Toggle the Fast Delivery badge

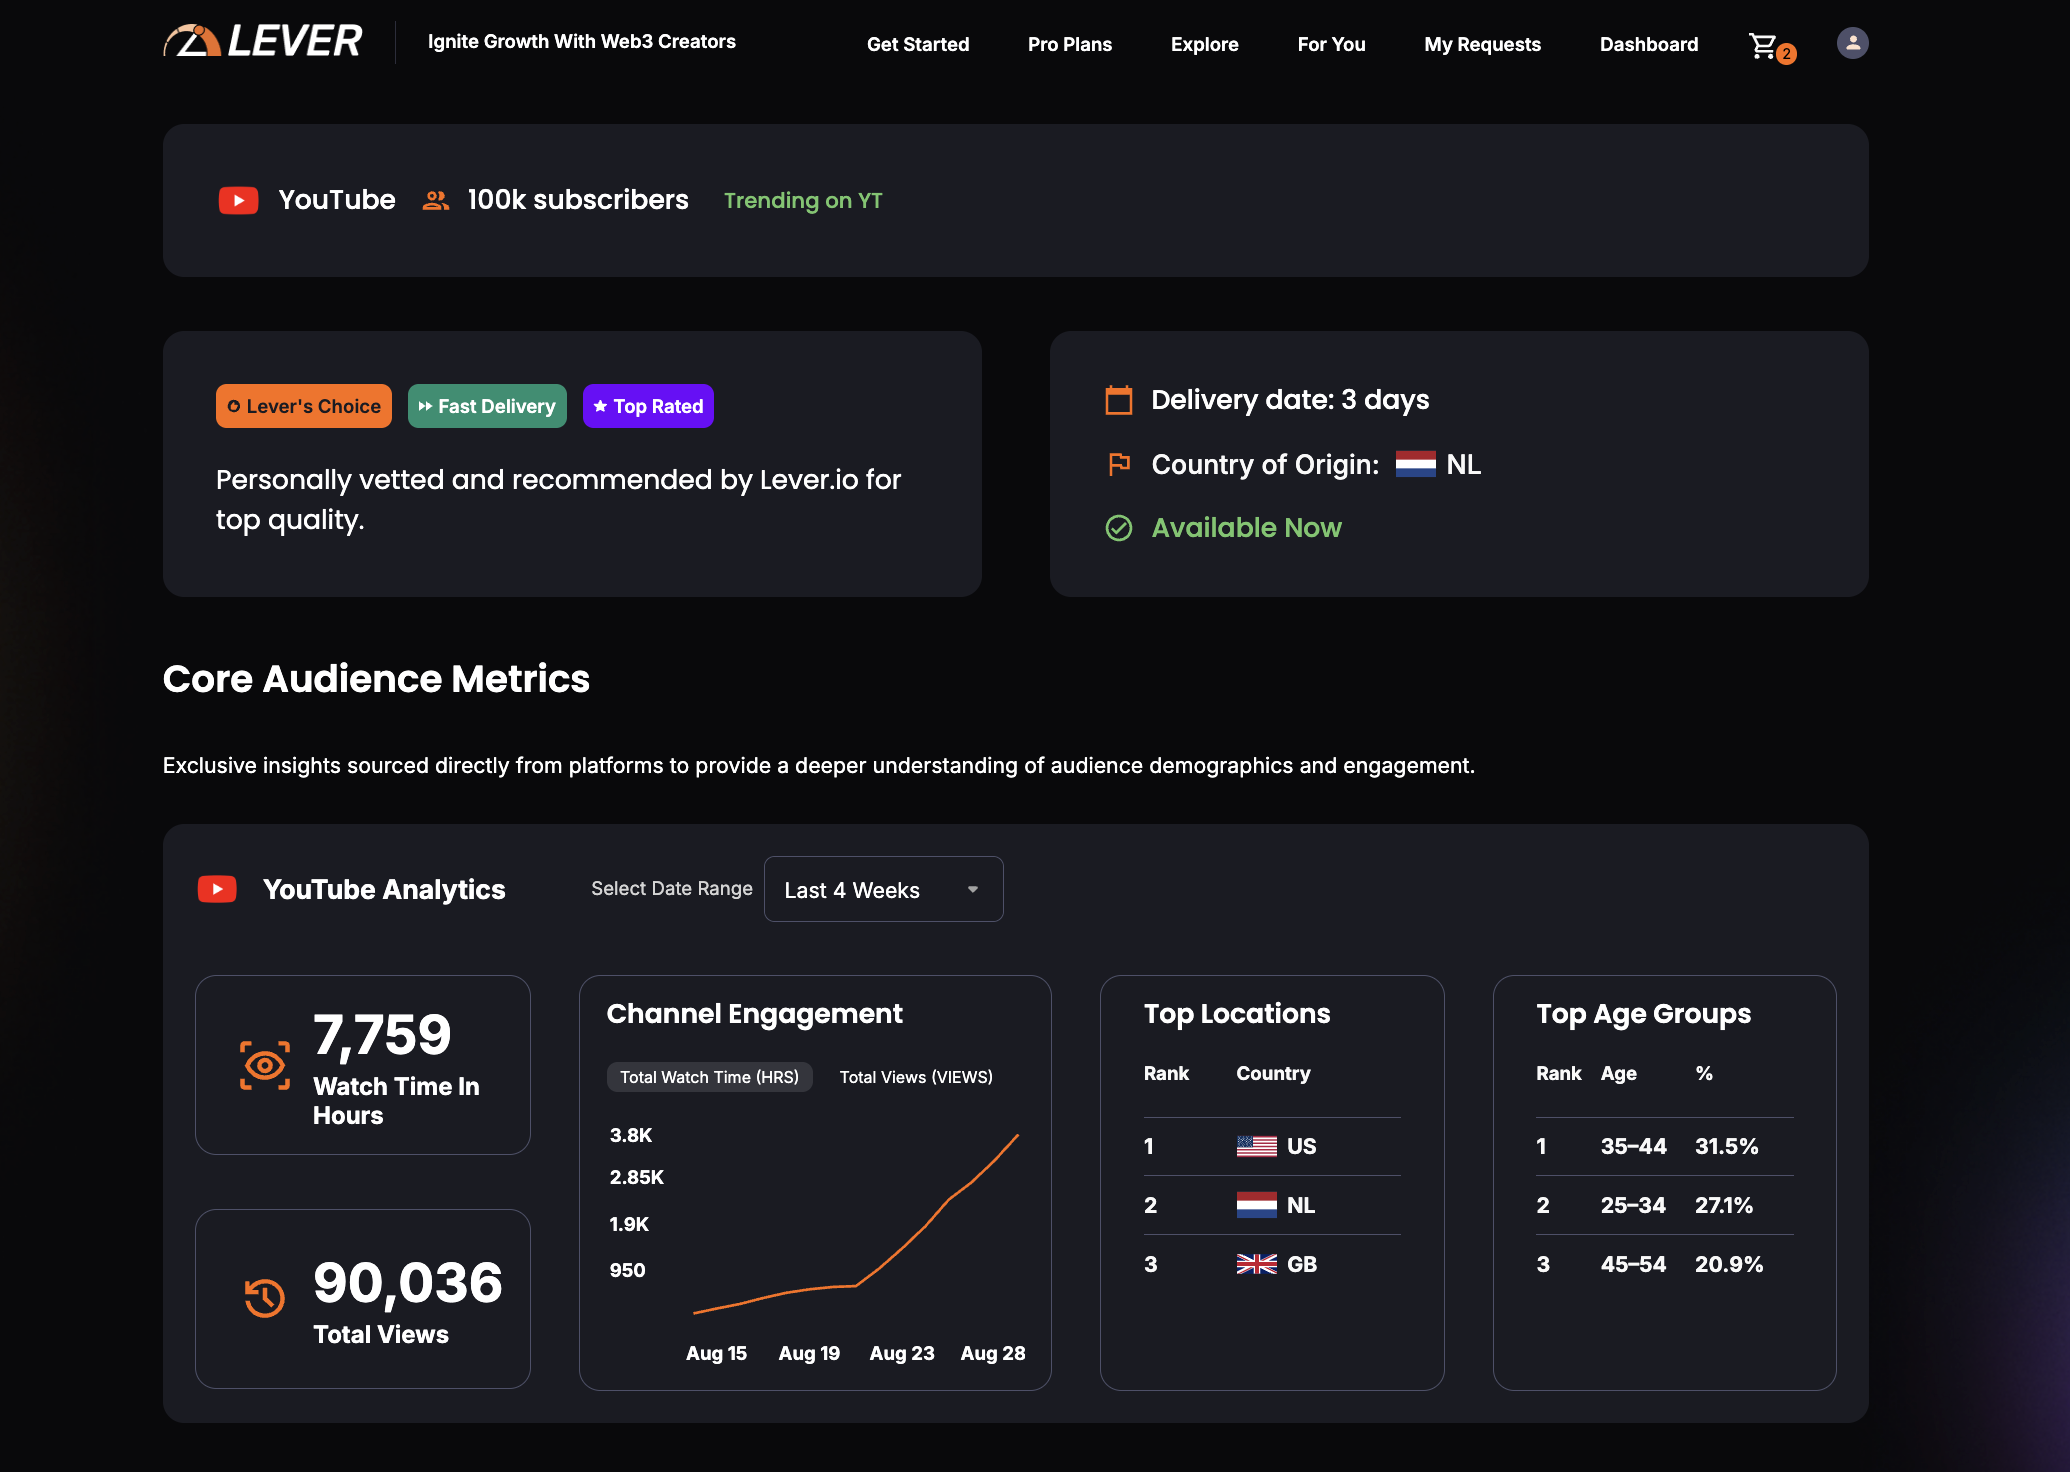coord(487,406)
